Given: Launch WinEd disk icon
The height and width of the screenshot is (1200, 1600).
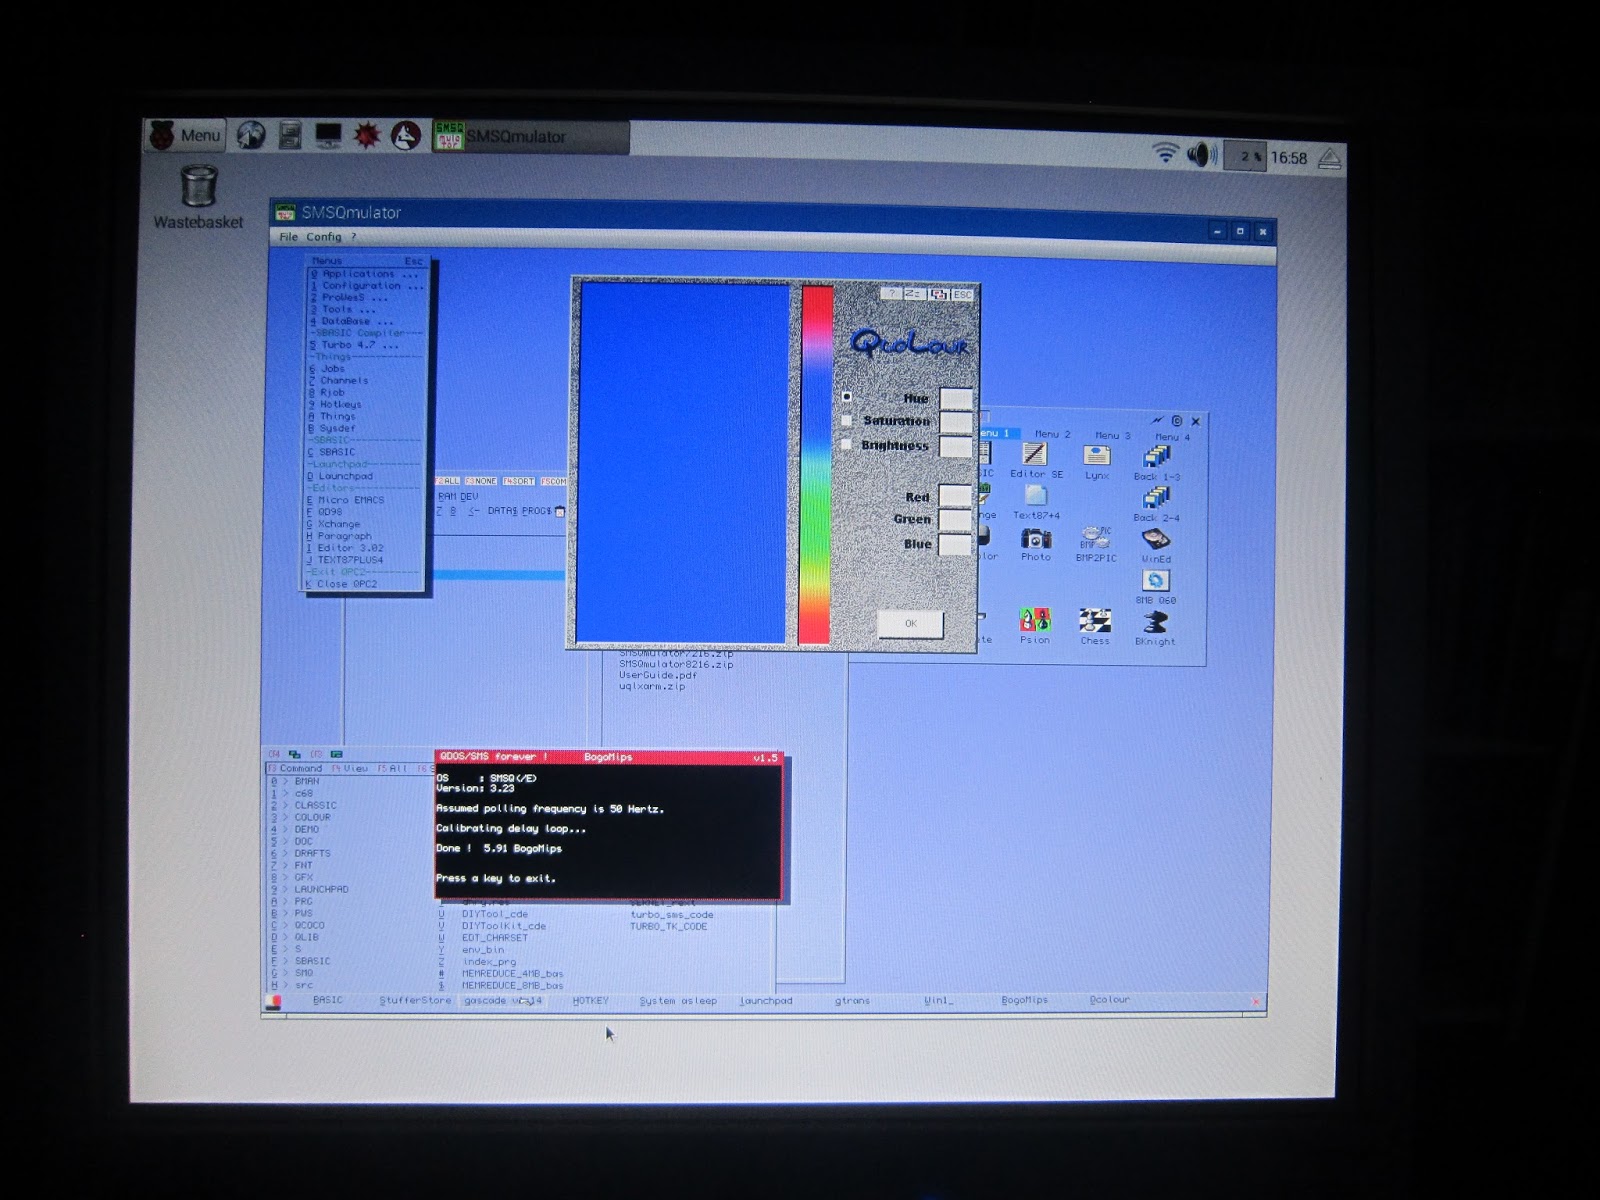Looking at the screenshot, I should (x=1156, y=545).
